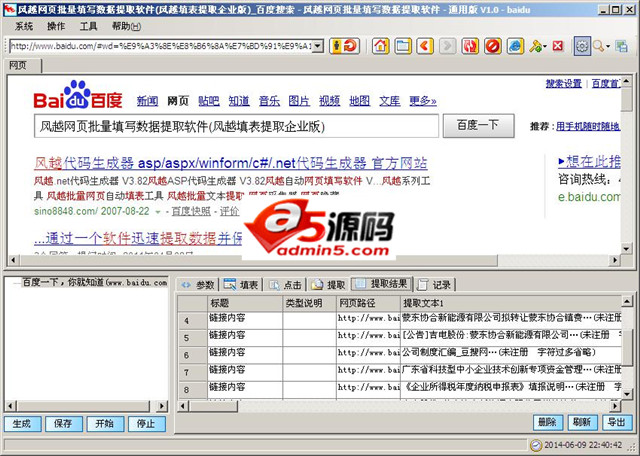640x456 pixels.
Task: Open the 搜索设置 link
Action: [x=564, y=84]
